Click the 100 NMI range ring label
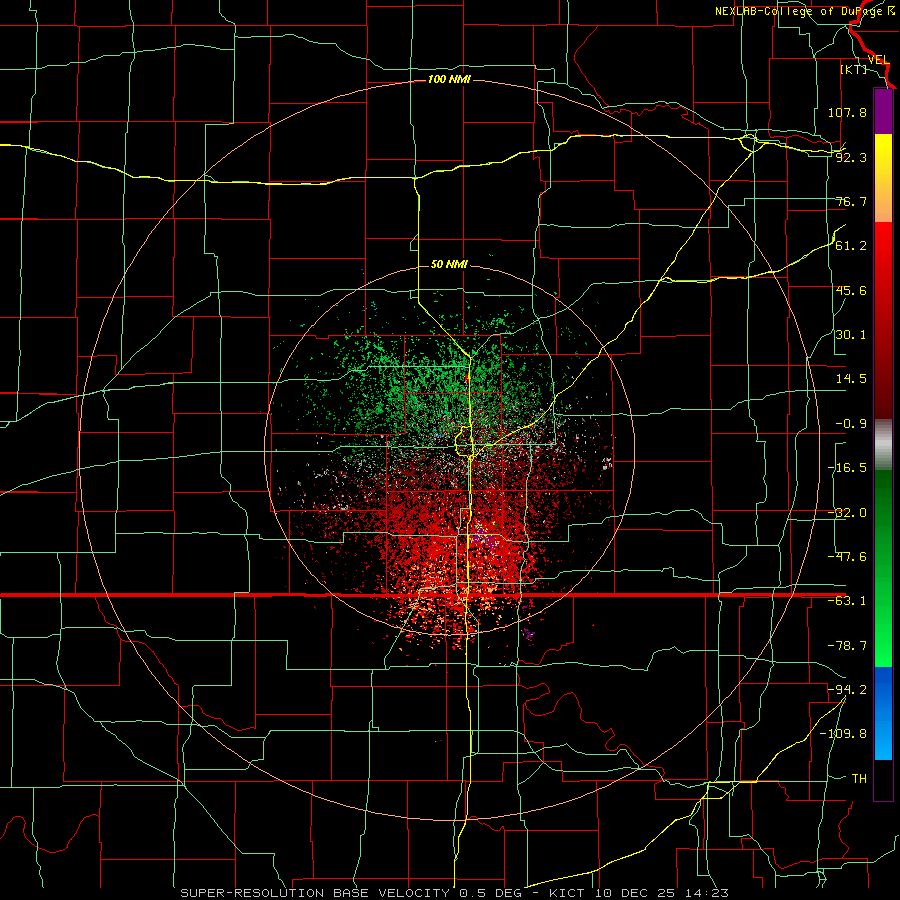Image resolution: width=900 pixels, height=900 pixels. pyautogui.click(x=449, y=79)
